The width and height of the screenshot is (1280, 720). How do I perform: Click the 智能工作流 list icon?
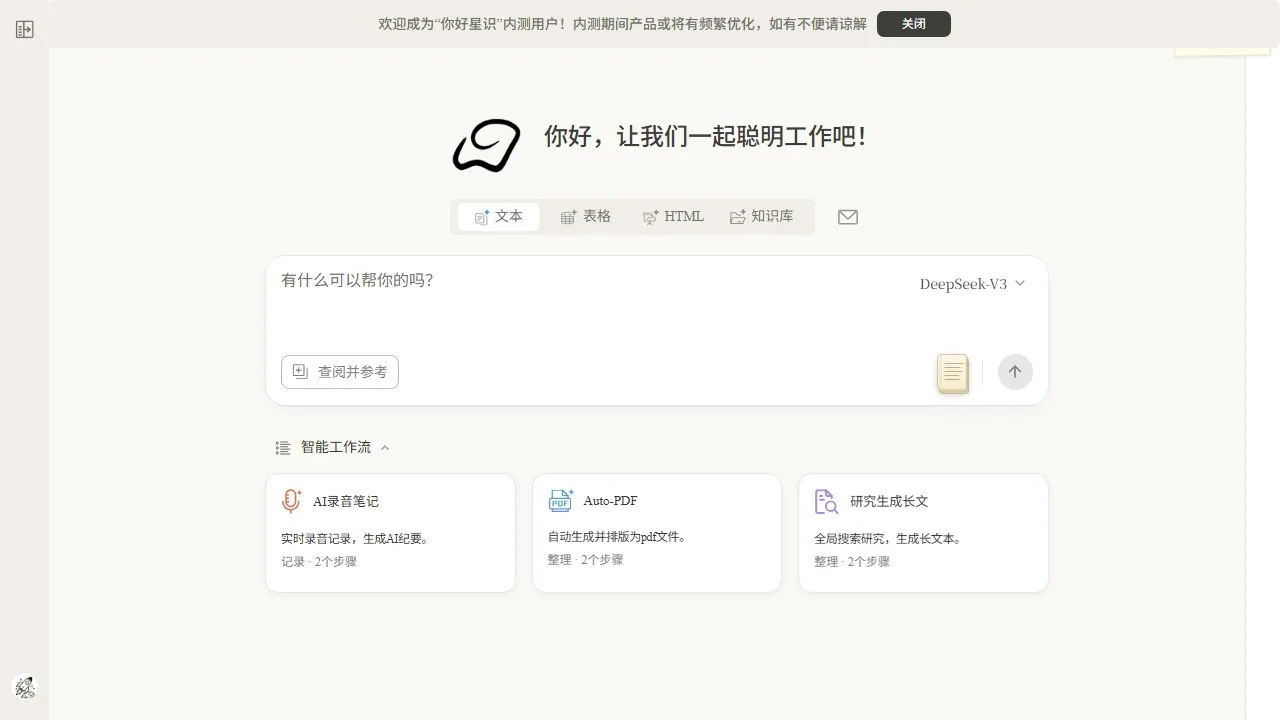283,448
